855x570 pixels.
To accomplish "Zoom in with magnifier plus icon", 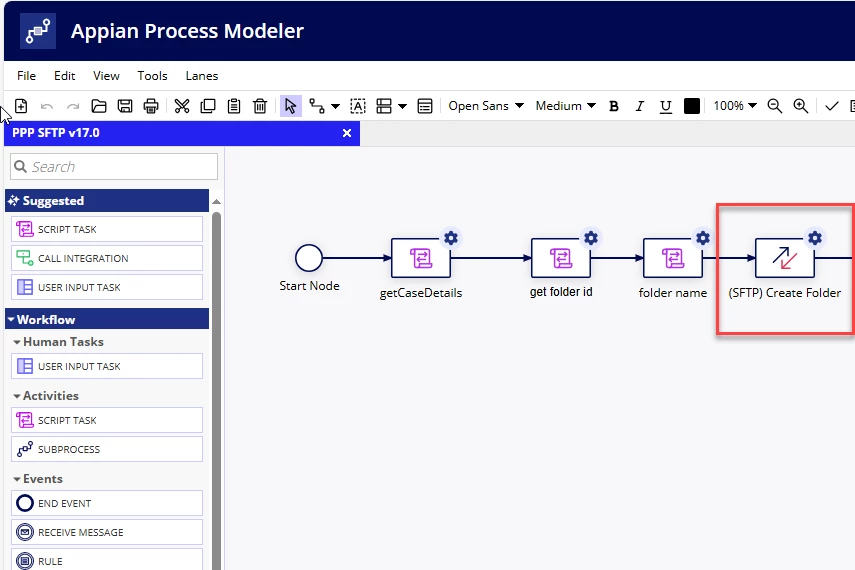I will click(x=800, y=106).
